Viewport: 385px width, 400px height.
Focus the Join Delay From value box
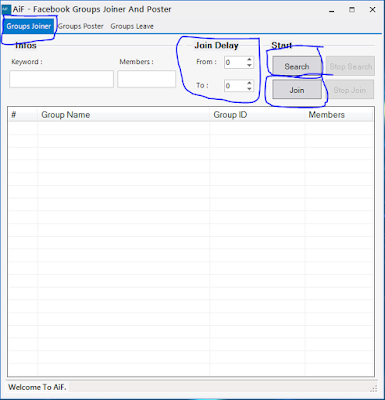pyautogui.click(x=235, y=62)
